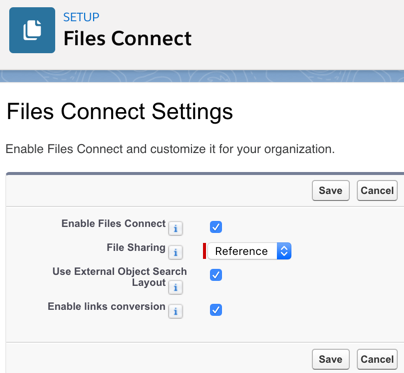Click the Files Connect Settings heading

(120, 112)
